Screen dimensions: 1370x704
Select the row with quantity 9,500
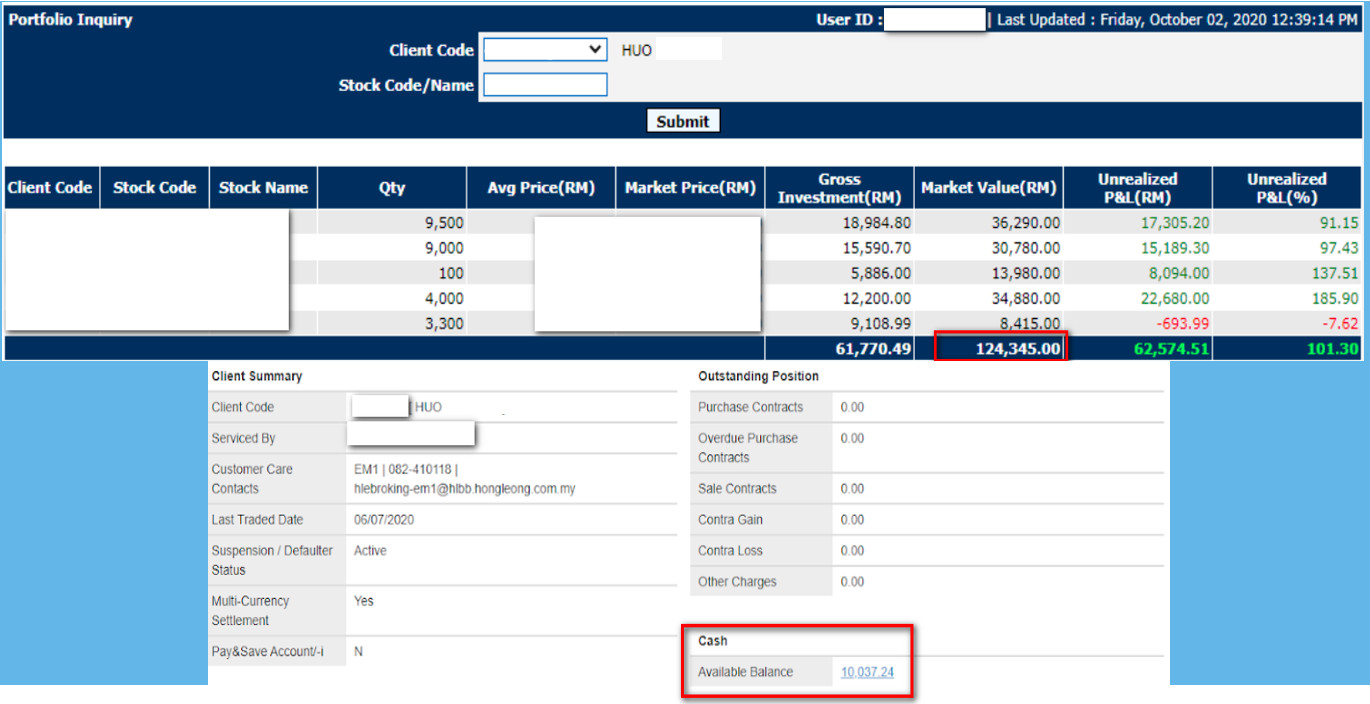683,223
